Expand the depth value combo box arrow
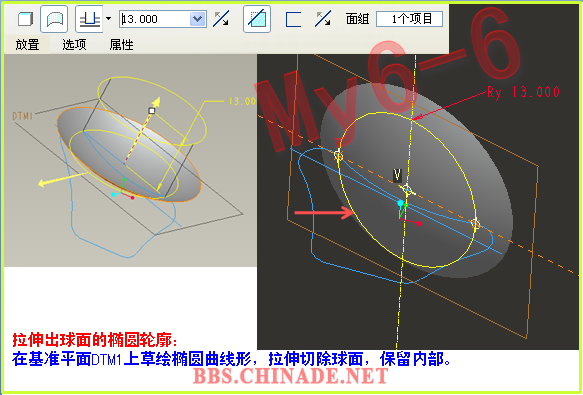 [x=198, y=19]
